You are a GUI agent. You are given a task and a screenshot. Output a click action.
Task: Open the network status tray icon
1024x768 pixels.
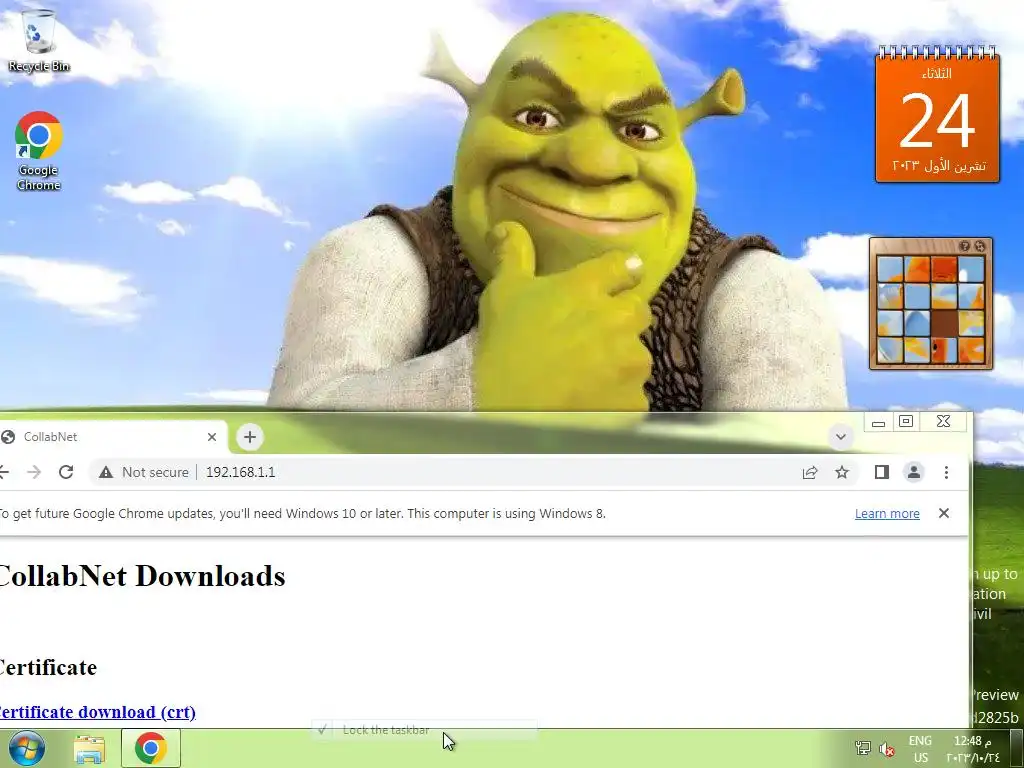tap(863, 748)
